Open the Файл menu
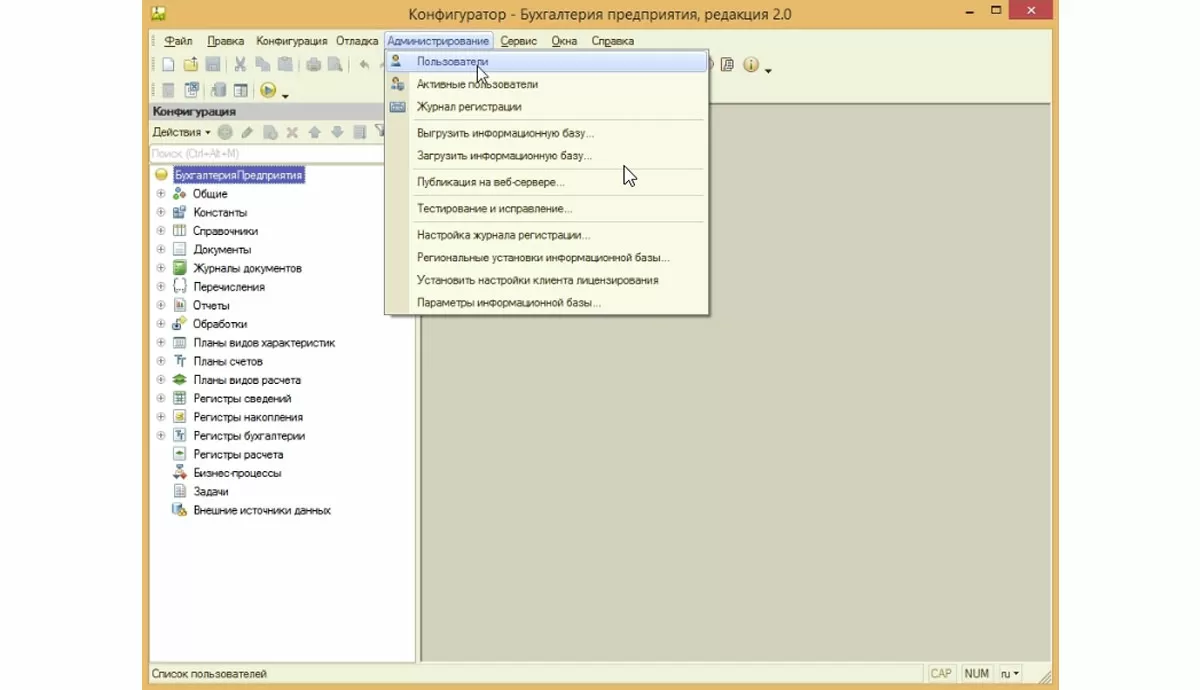The image size is (1200, 690). coord(178,41)
